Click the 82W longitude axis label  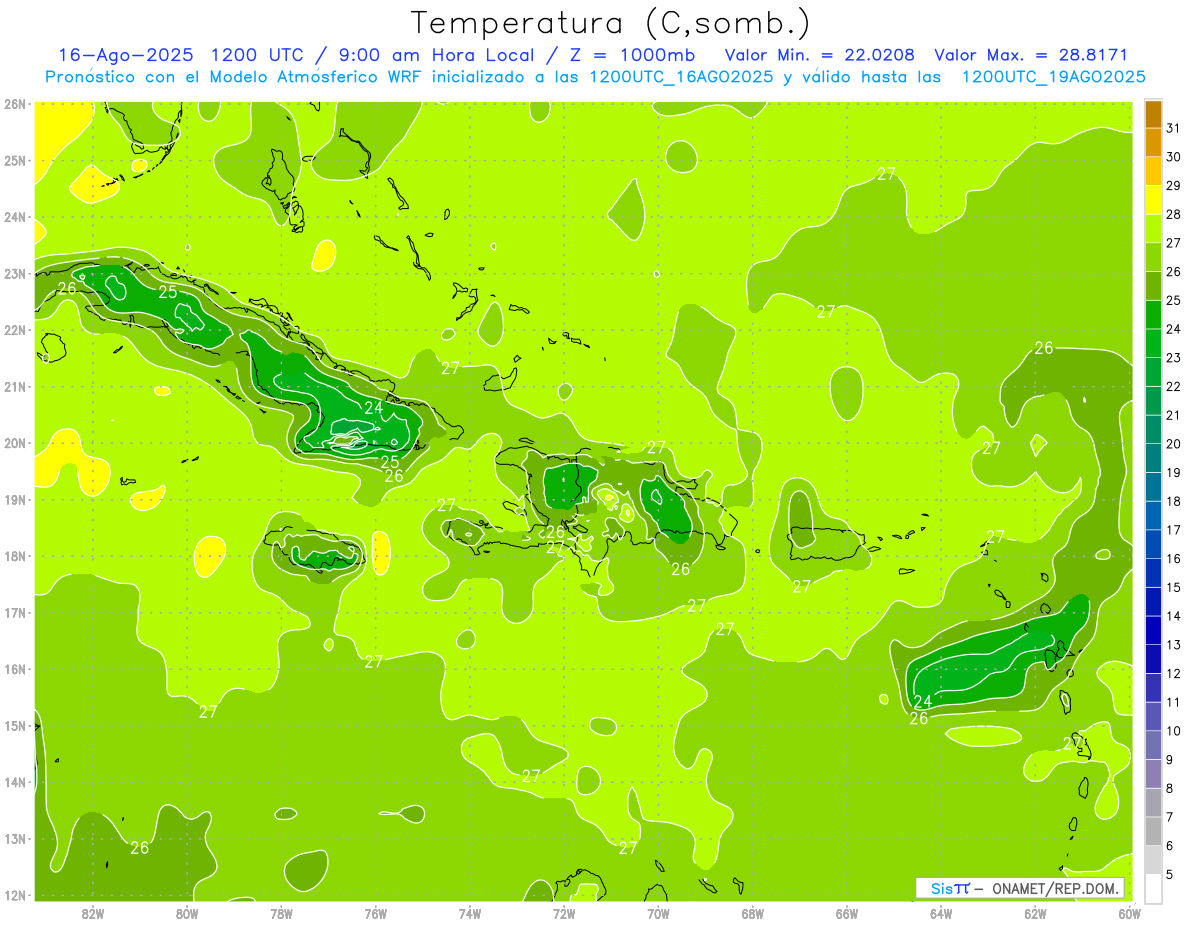click(x=93, y=912)
